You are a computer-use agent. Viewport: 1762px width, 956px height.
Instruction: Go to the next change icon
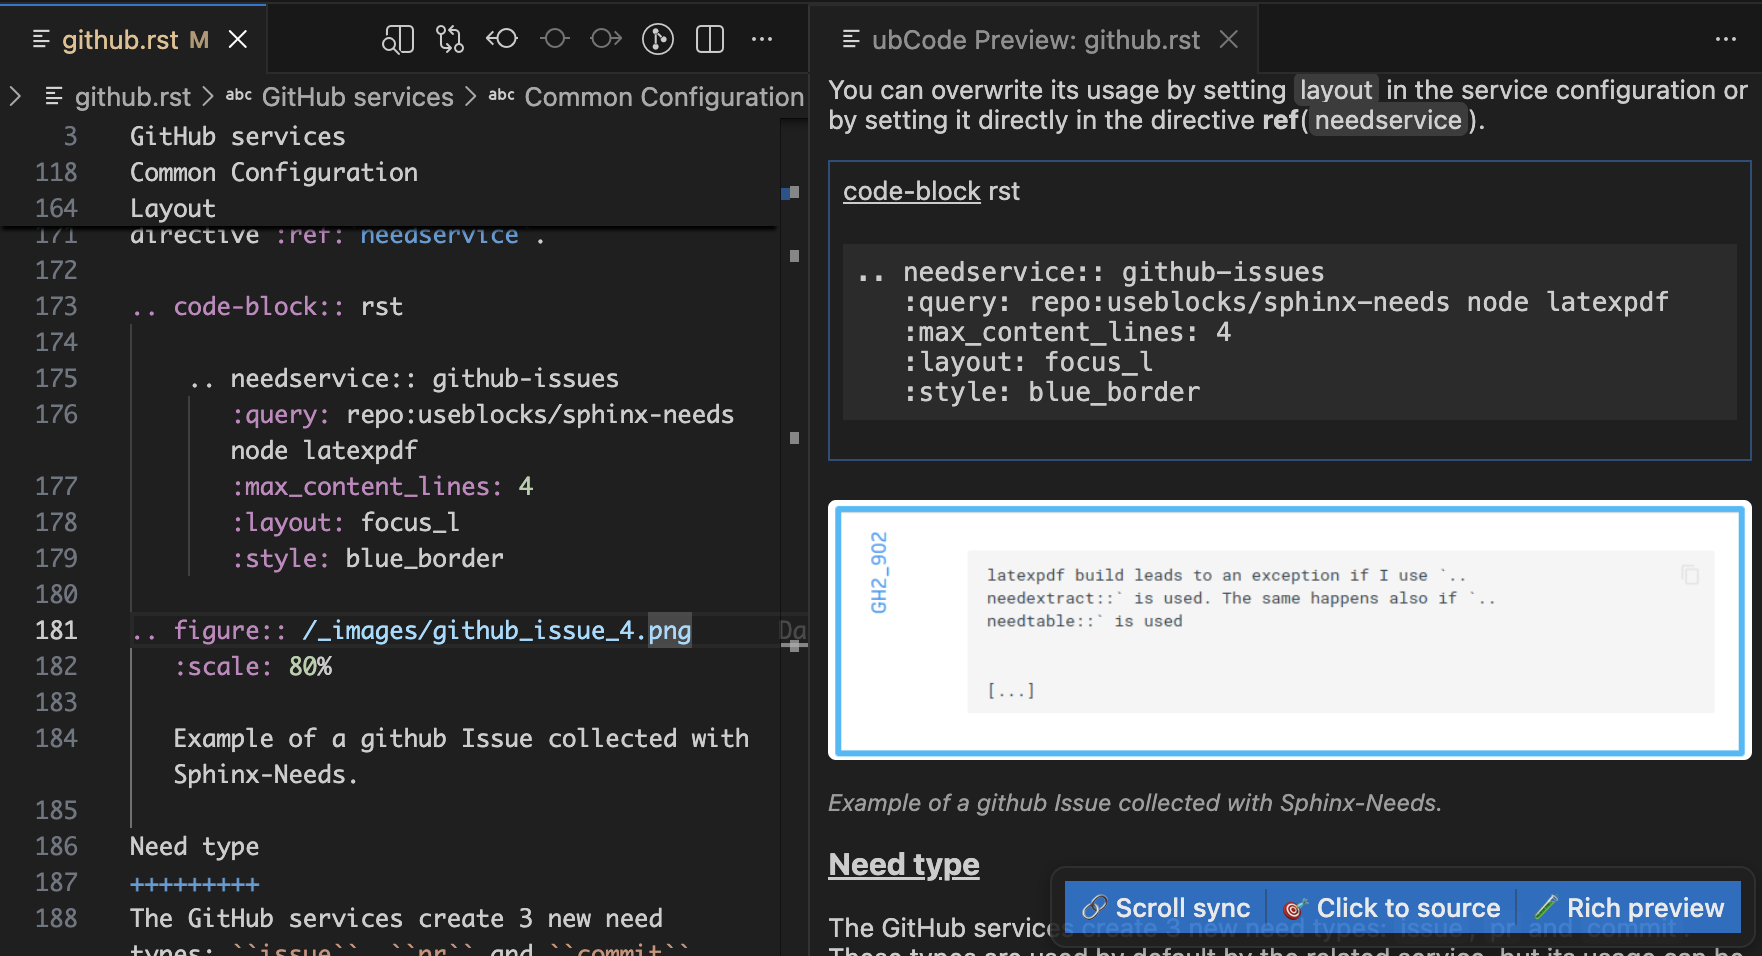[x=606, y=39]
